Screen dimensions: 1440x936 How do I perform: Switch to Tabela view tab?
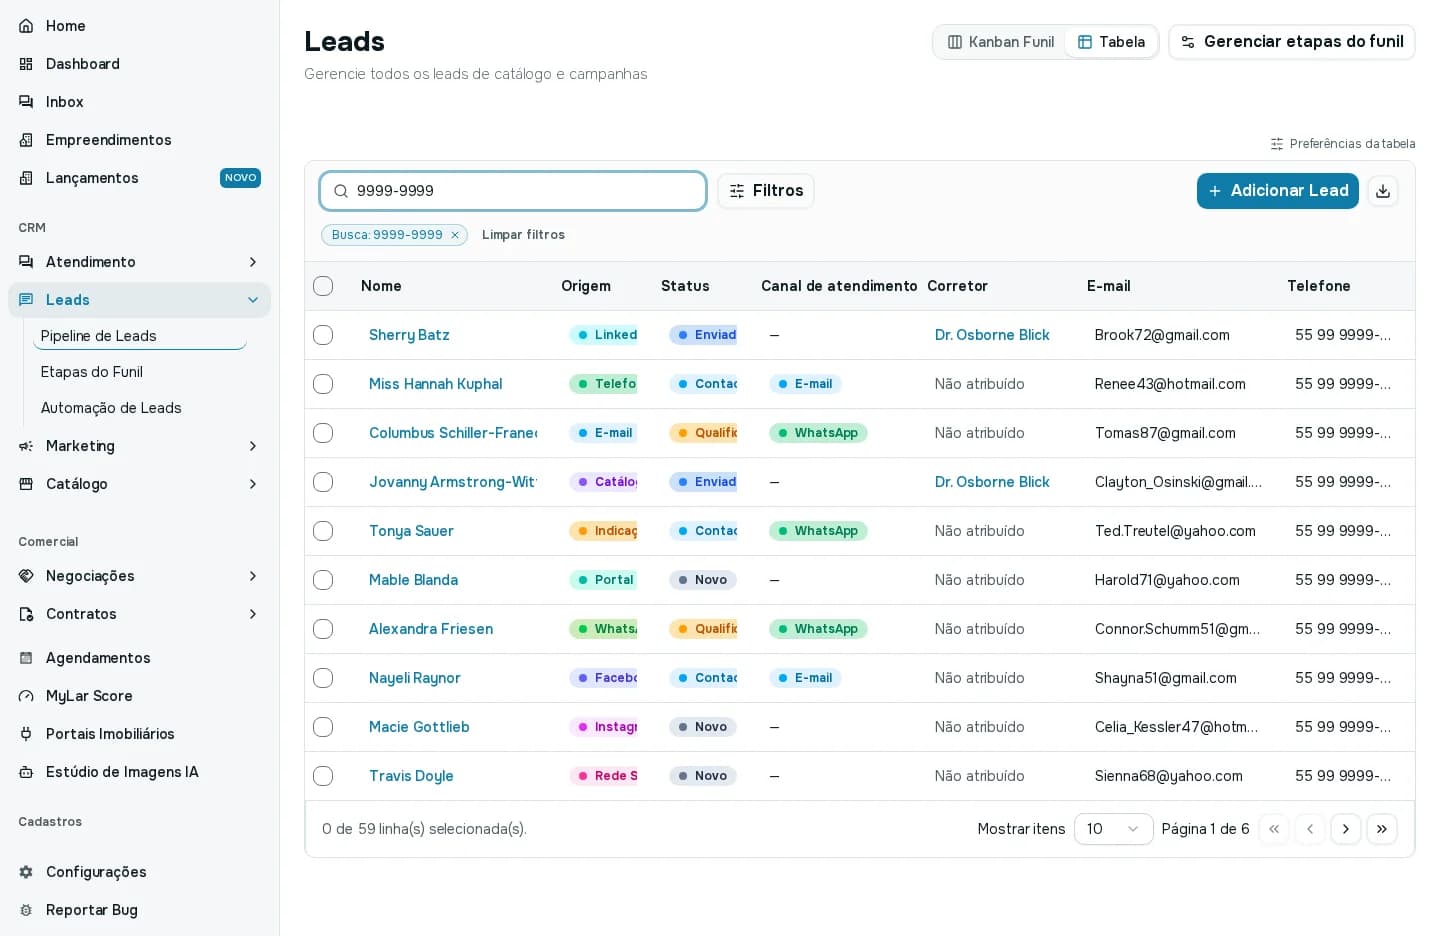[1111, 42]
